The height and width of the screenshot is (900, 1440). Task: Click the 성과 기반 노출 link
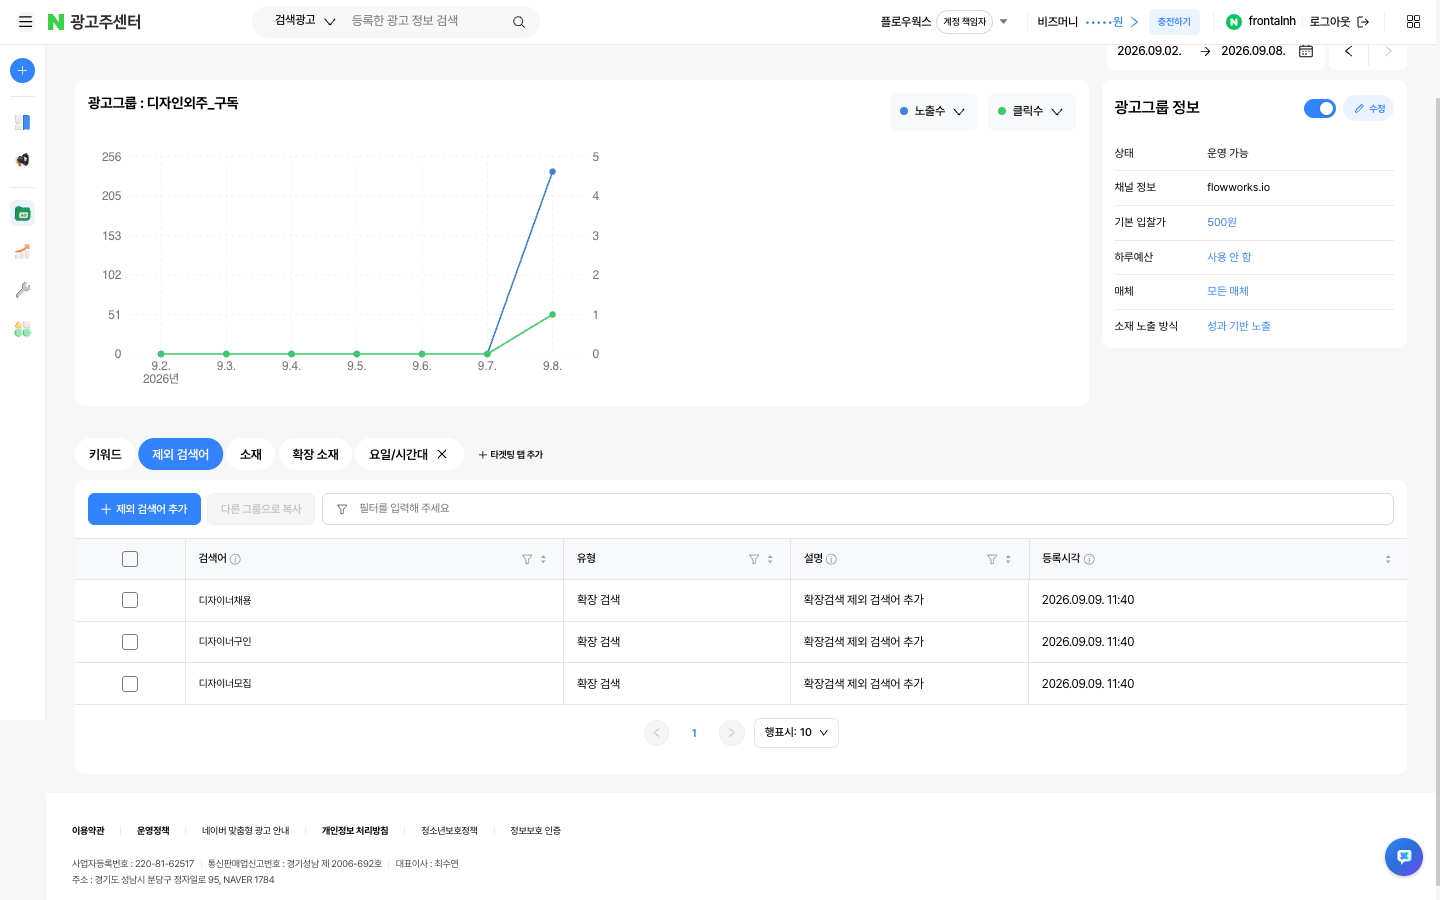(x=1238, y=326)
